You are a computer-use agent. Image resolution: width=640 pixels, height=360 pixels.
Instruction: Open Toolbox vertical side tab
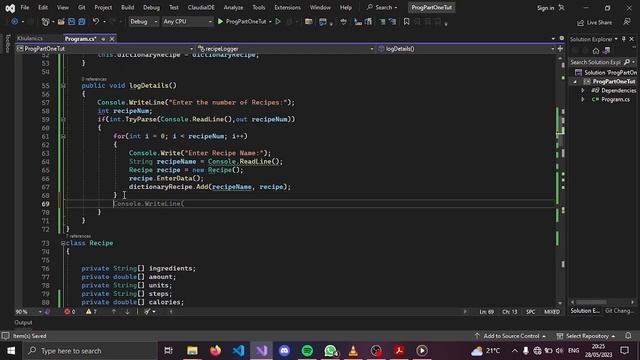tap(7, 44)
